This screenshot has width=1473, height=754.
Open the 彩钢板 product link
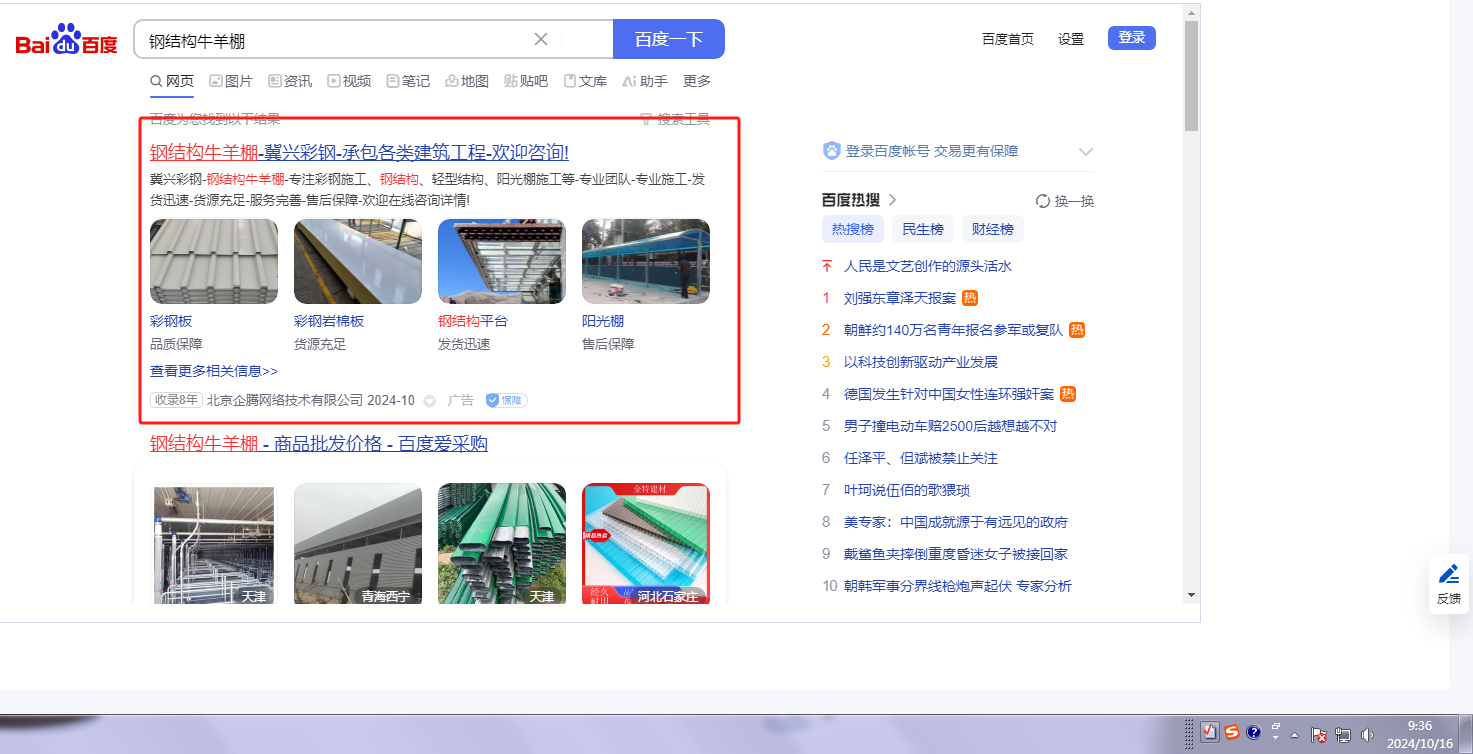point(171,321)
